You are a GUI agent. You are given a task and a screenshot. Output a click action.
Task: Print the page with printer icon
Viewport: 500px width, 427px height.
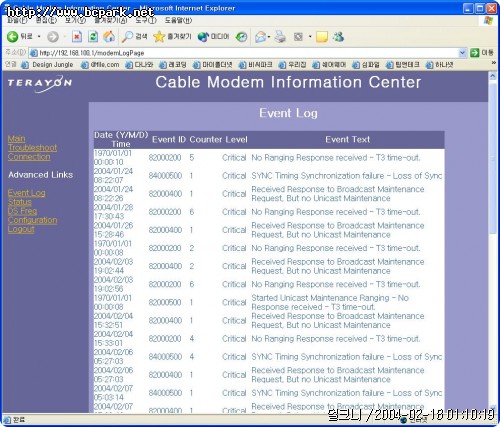point(280,37)
